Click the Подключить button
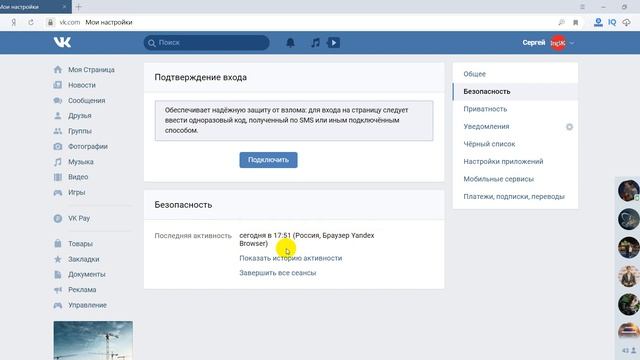 pyautogui.click(x=268, y=160)
